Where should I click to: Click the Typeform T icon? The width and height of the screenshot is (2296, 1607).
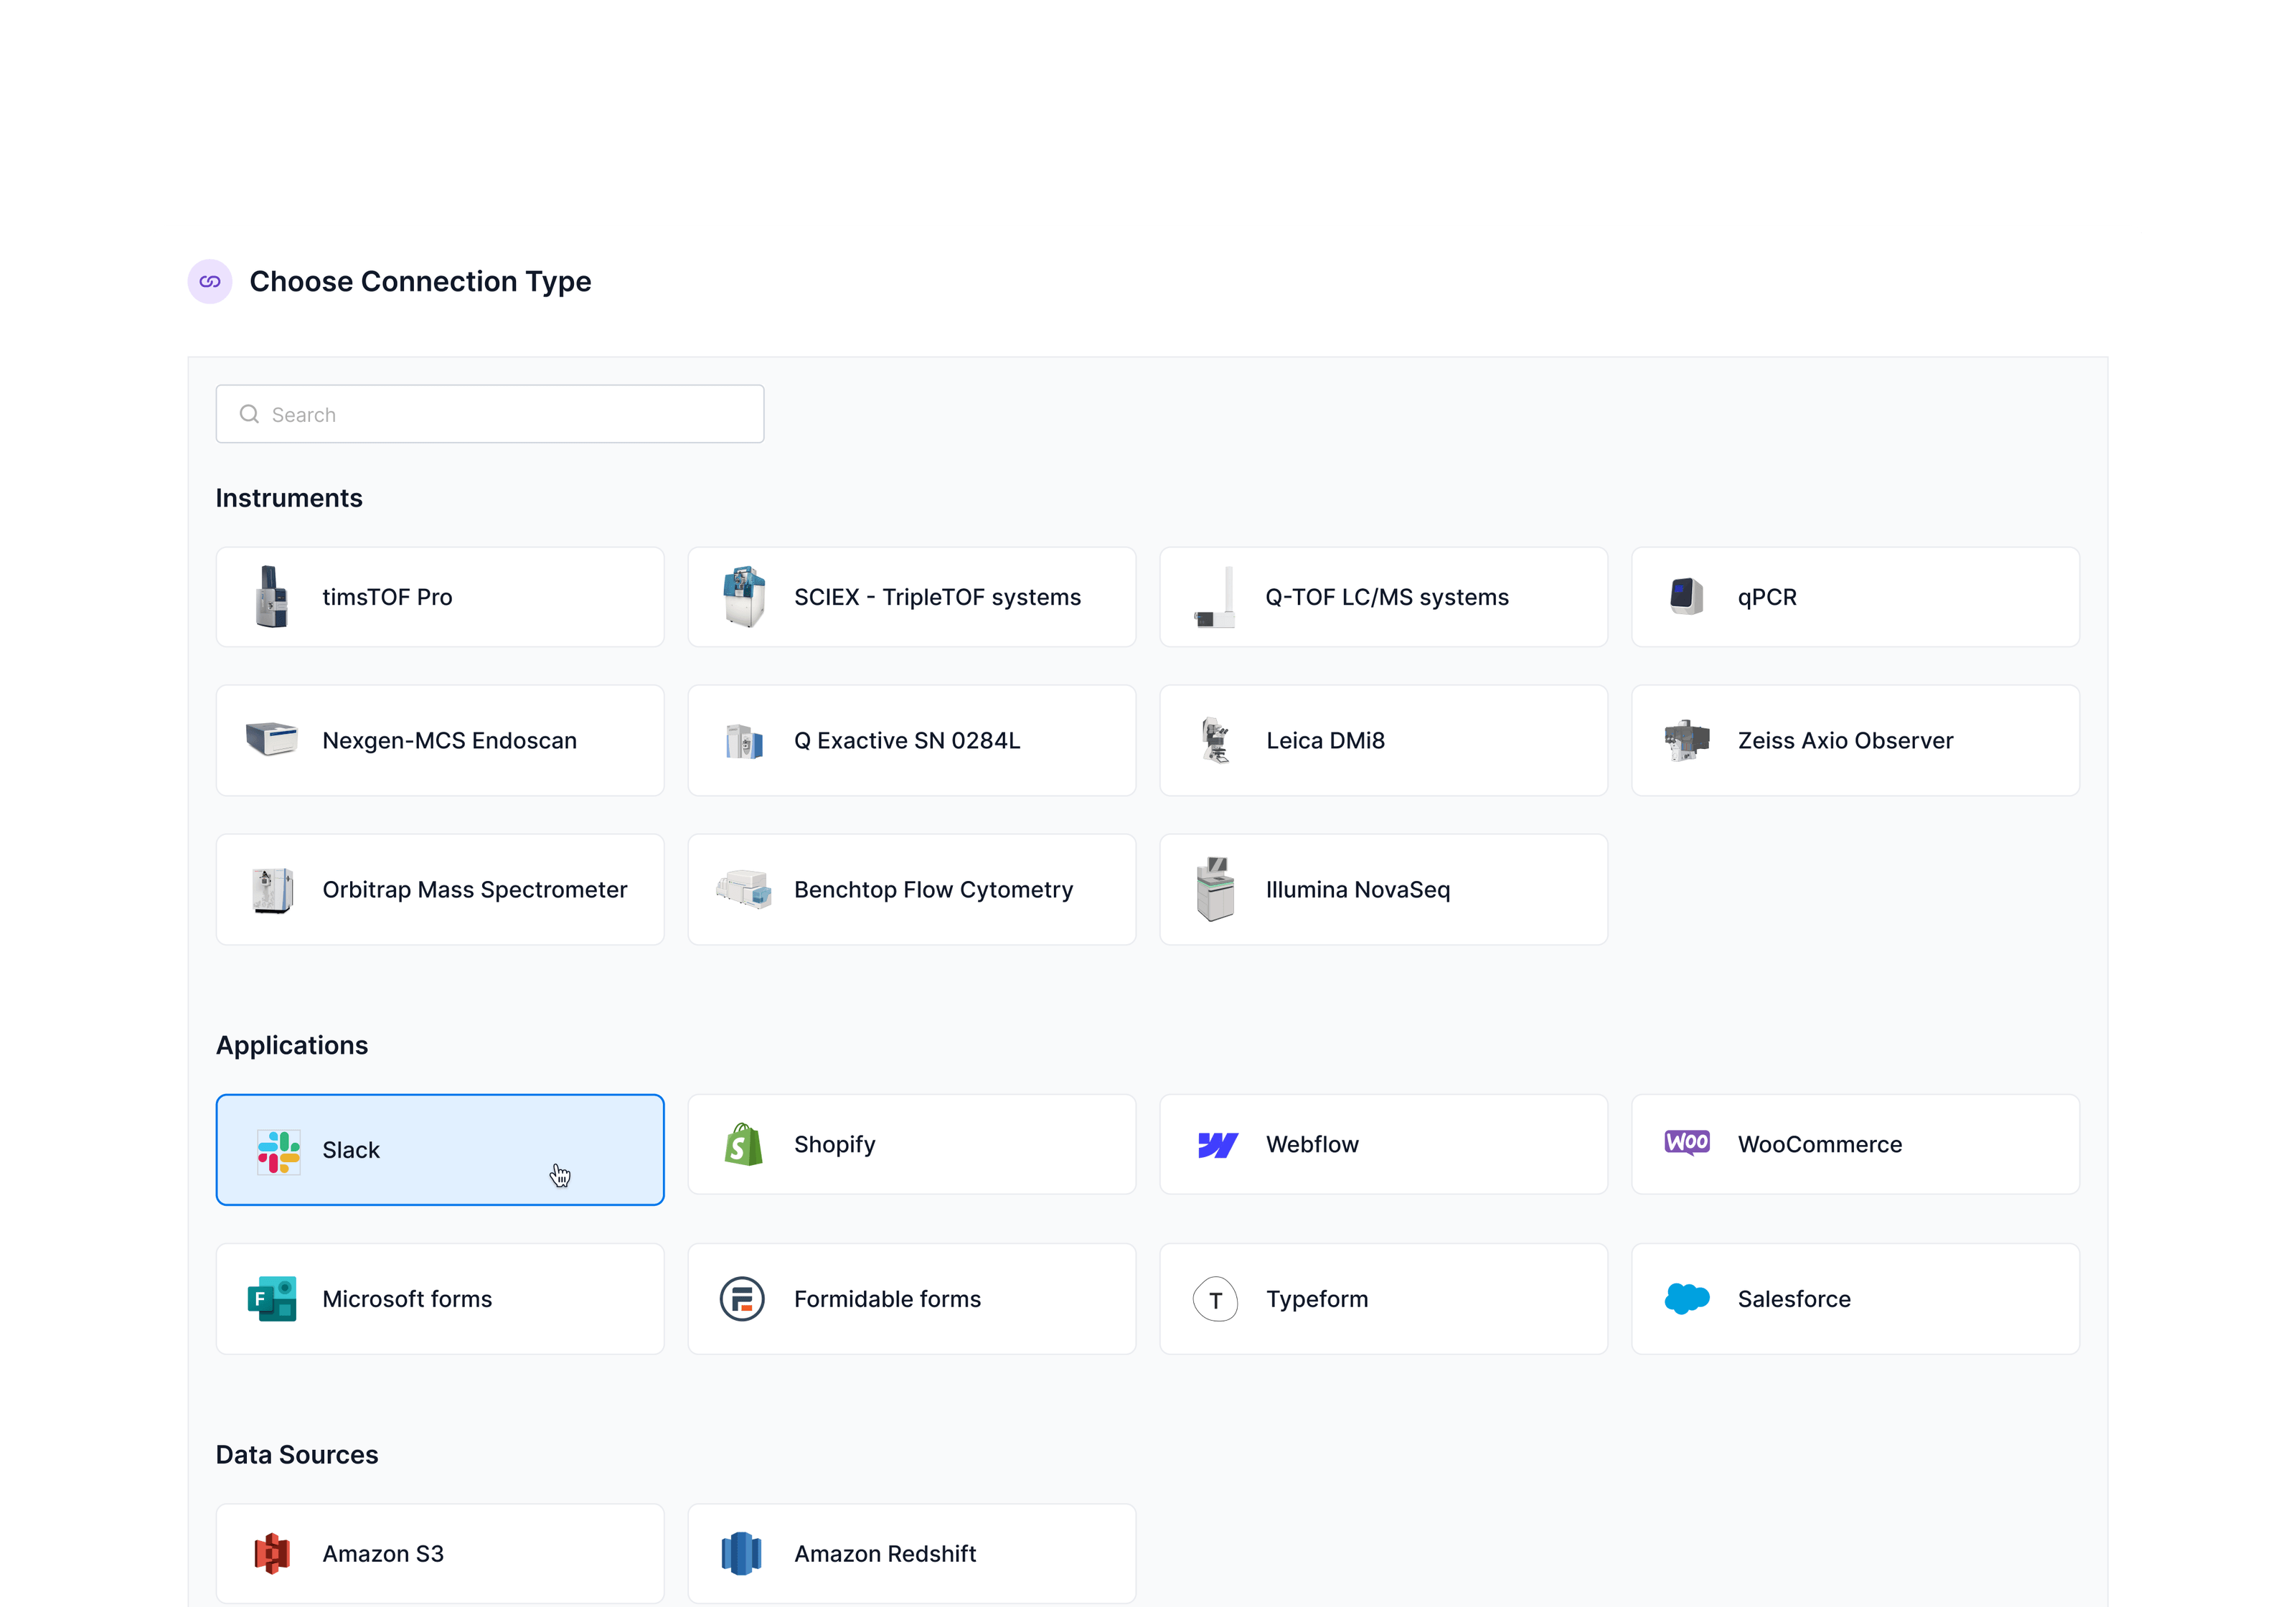click(x=1215, y=1300)
